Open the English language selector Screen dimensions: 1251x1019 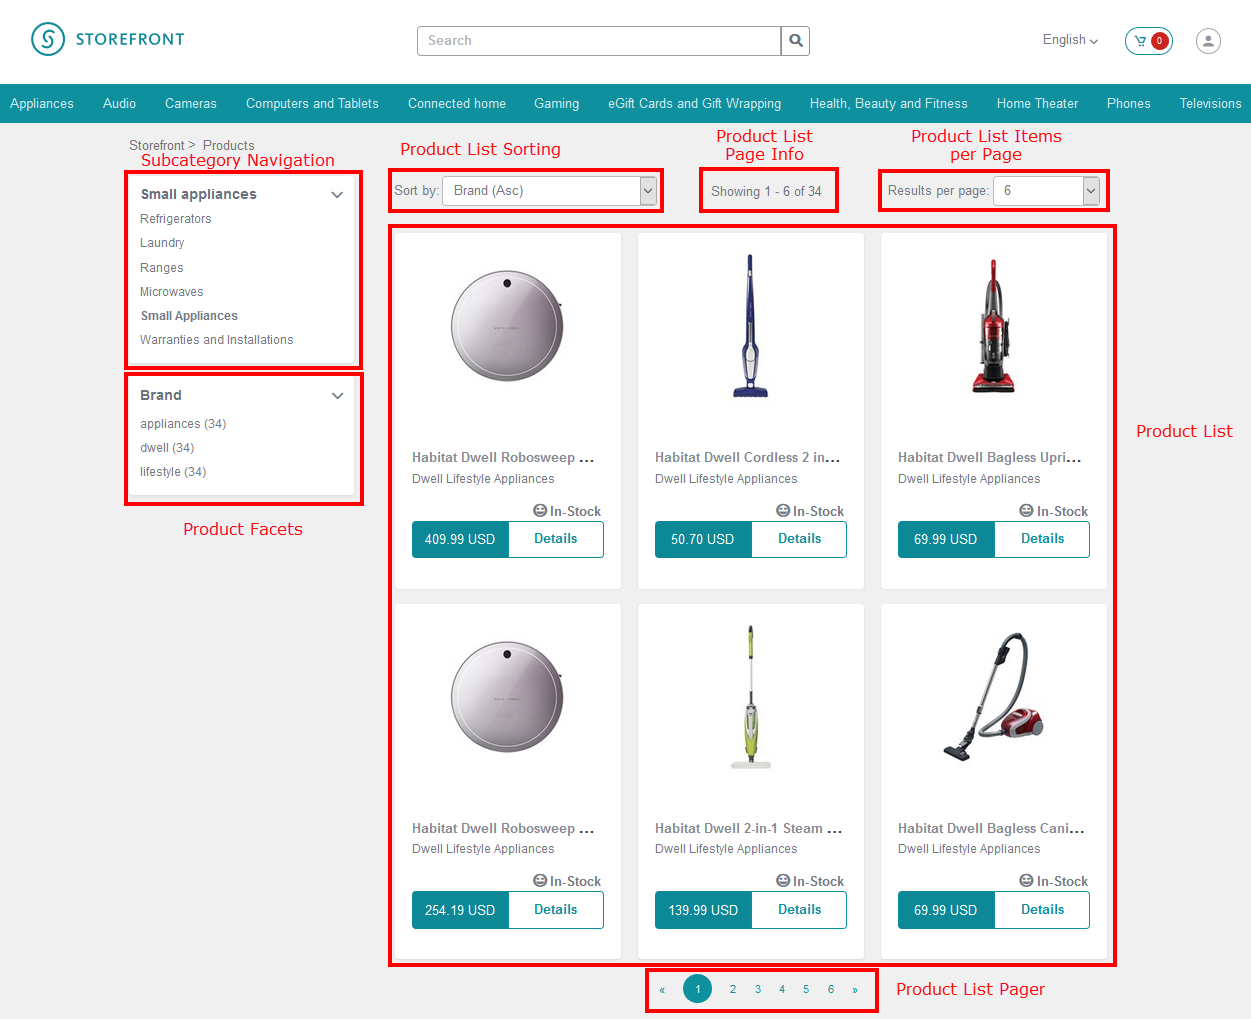coord(1070,40)
